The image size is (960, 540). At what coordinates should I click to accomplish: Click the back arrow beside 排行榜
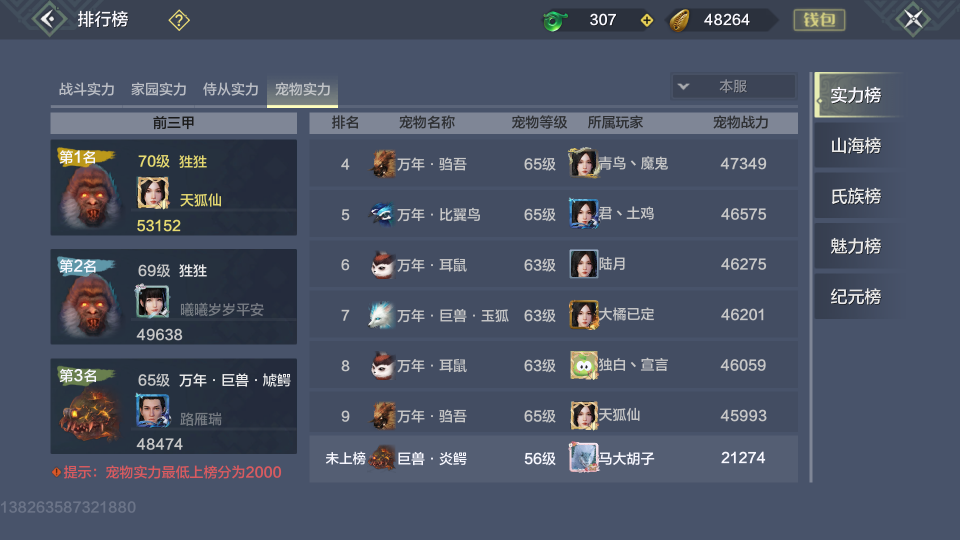pos(49,19)
